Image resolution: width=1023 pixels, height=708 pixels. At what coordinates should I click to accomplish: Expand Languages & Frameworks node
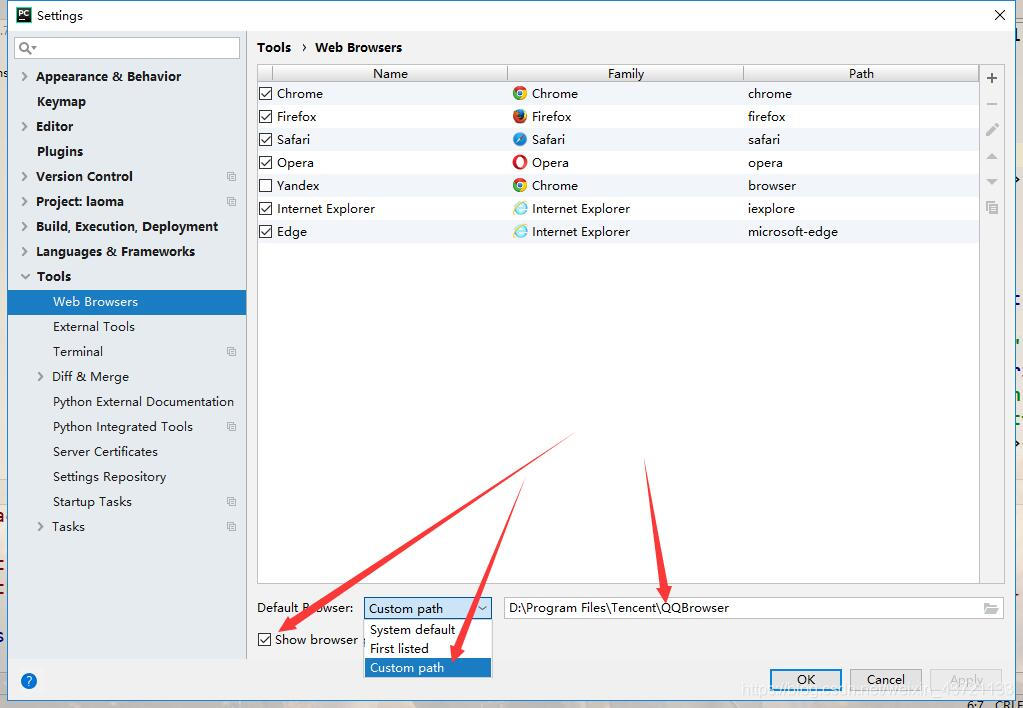pos(24,251)
